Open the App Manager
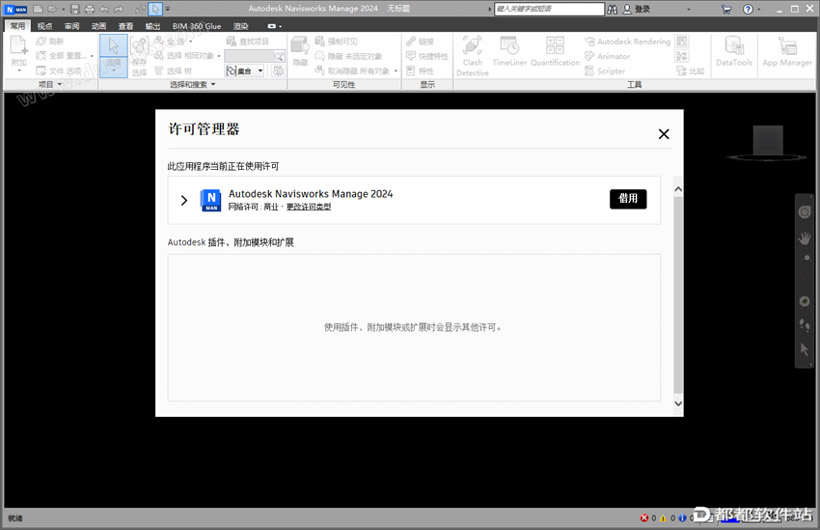Image resolution: width=820 pixels, height=530 pixels. coord(787,51)
